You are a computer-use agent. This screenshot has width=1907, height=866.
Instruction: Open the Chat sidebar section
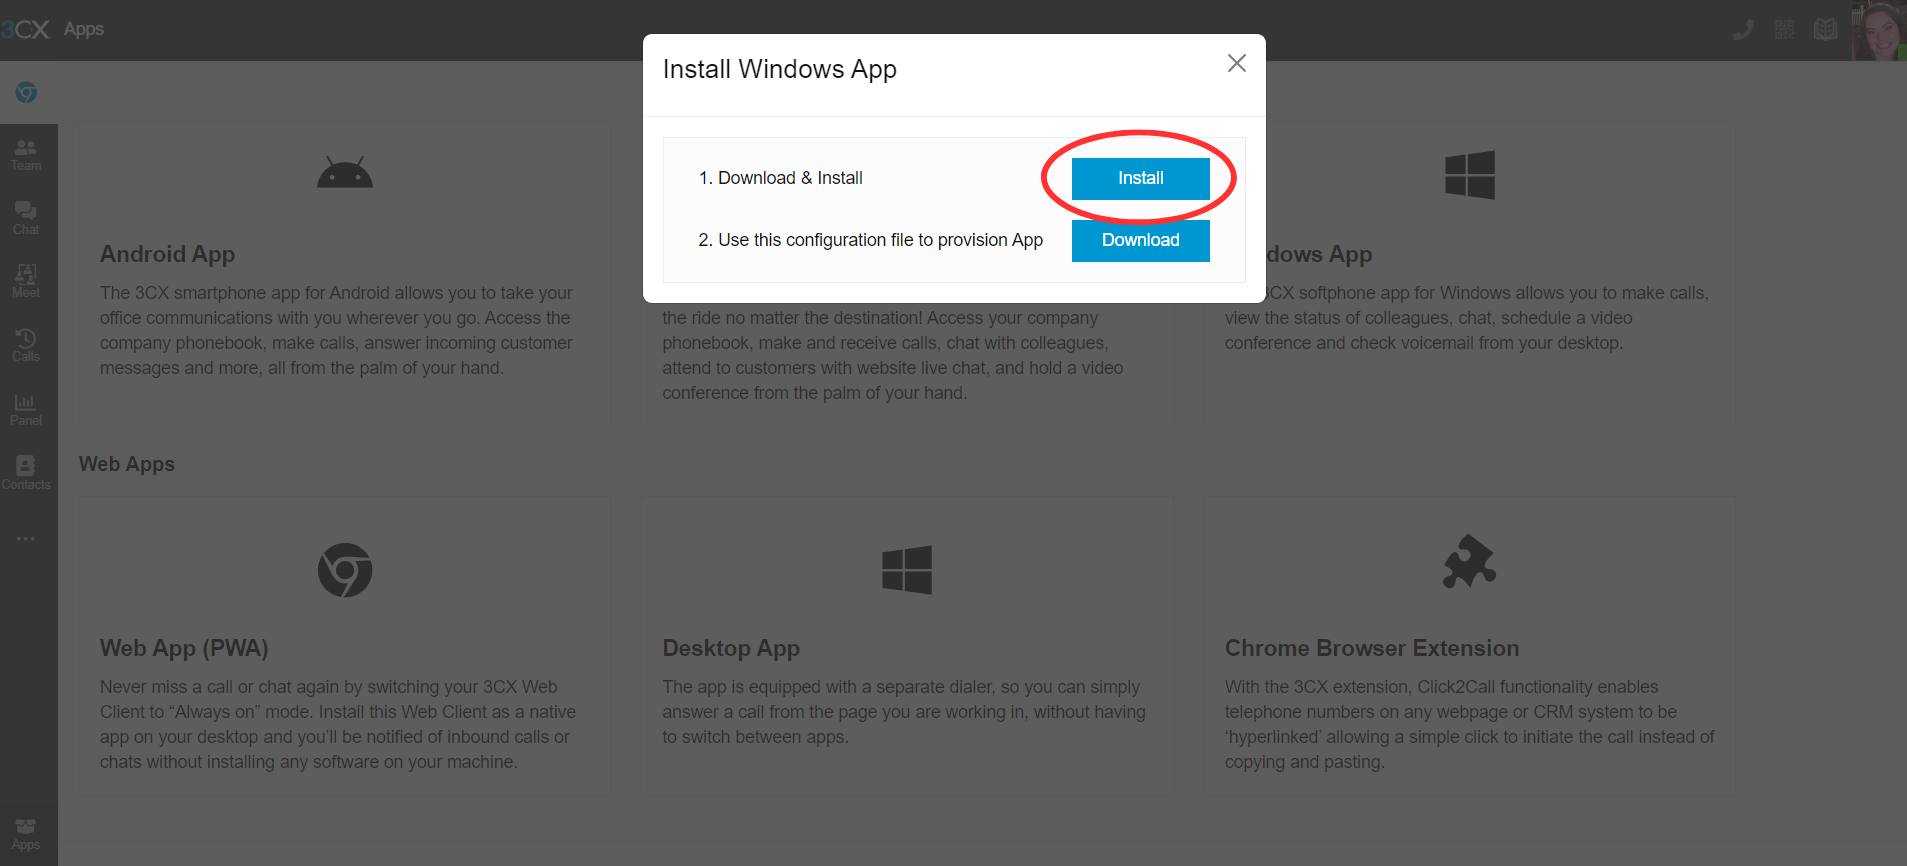coord(26,218)
